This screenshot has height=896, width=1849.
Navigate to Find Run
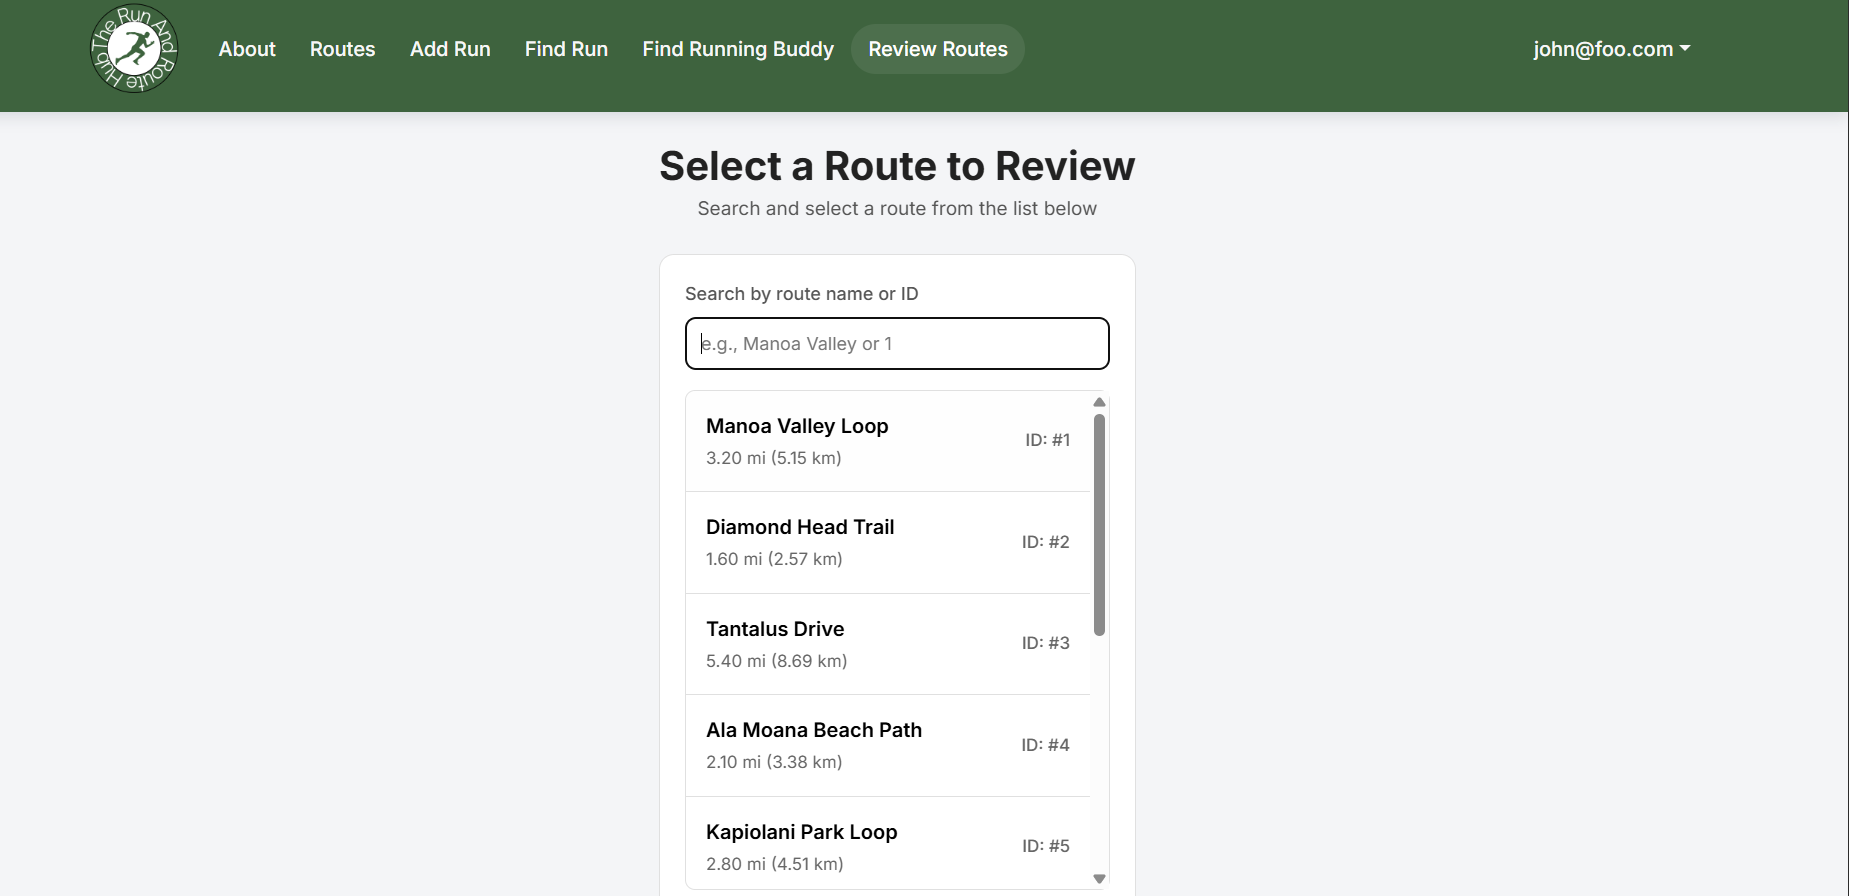[566, 49]
